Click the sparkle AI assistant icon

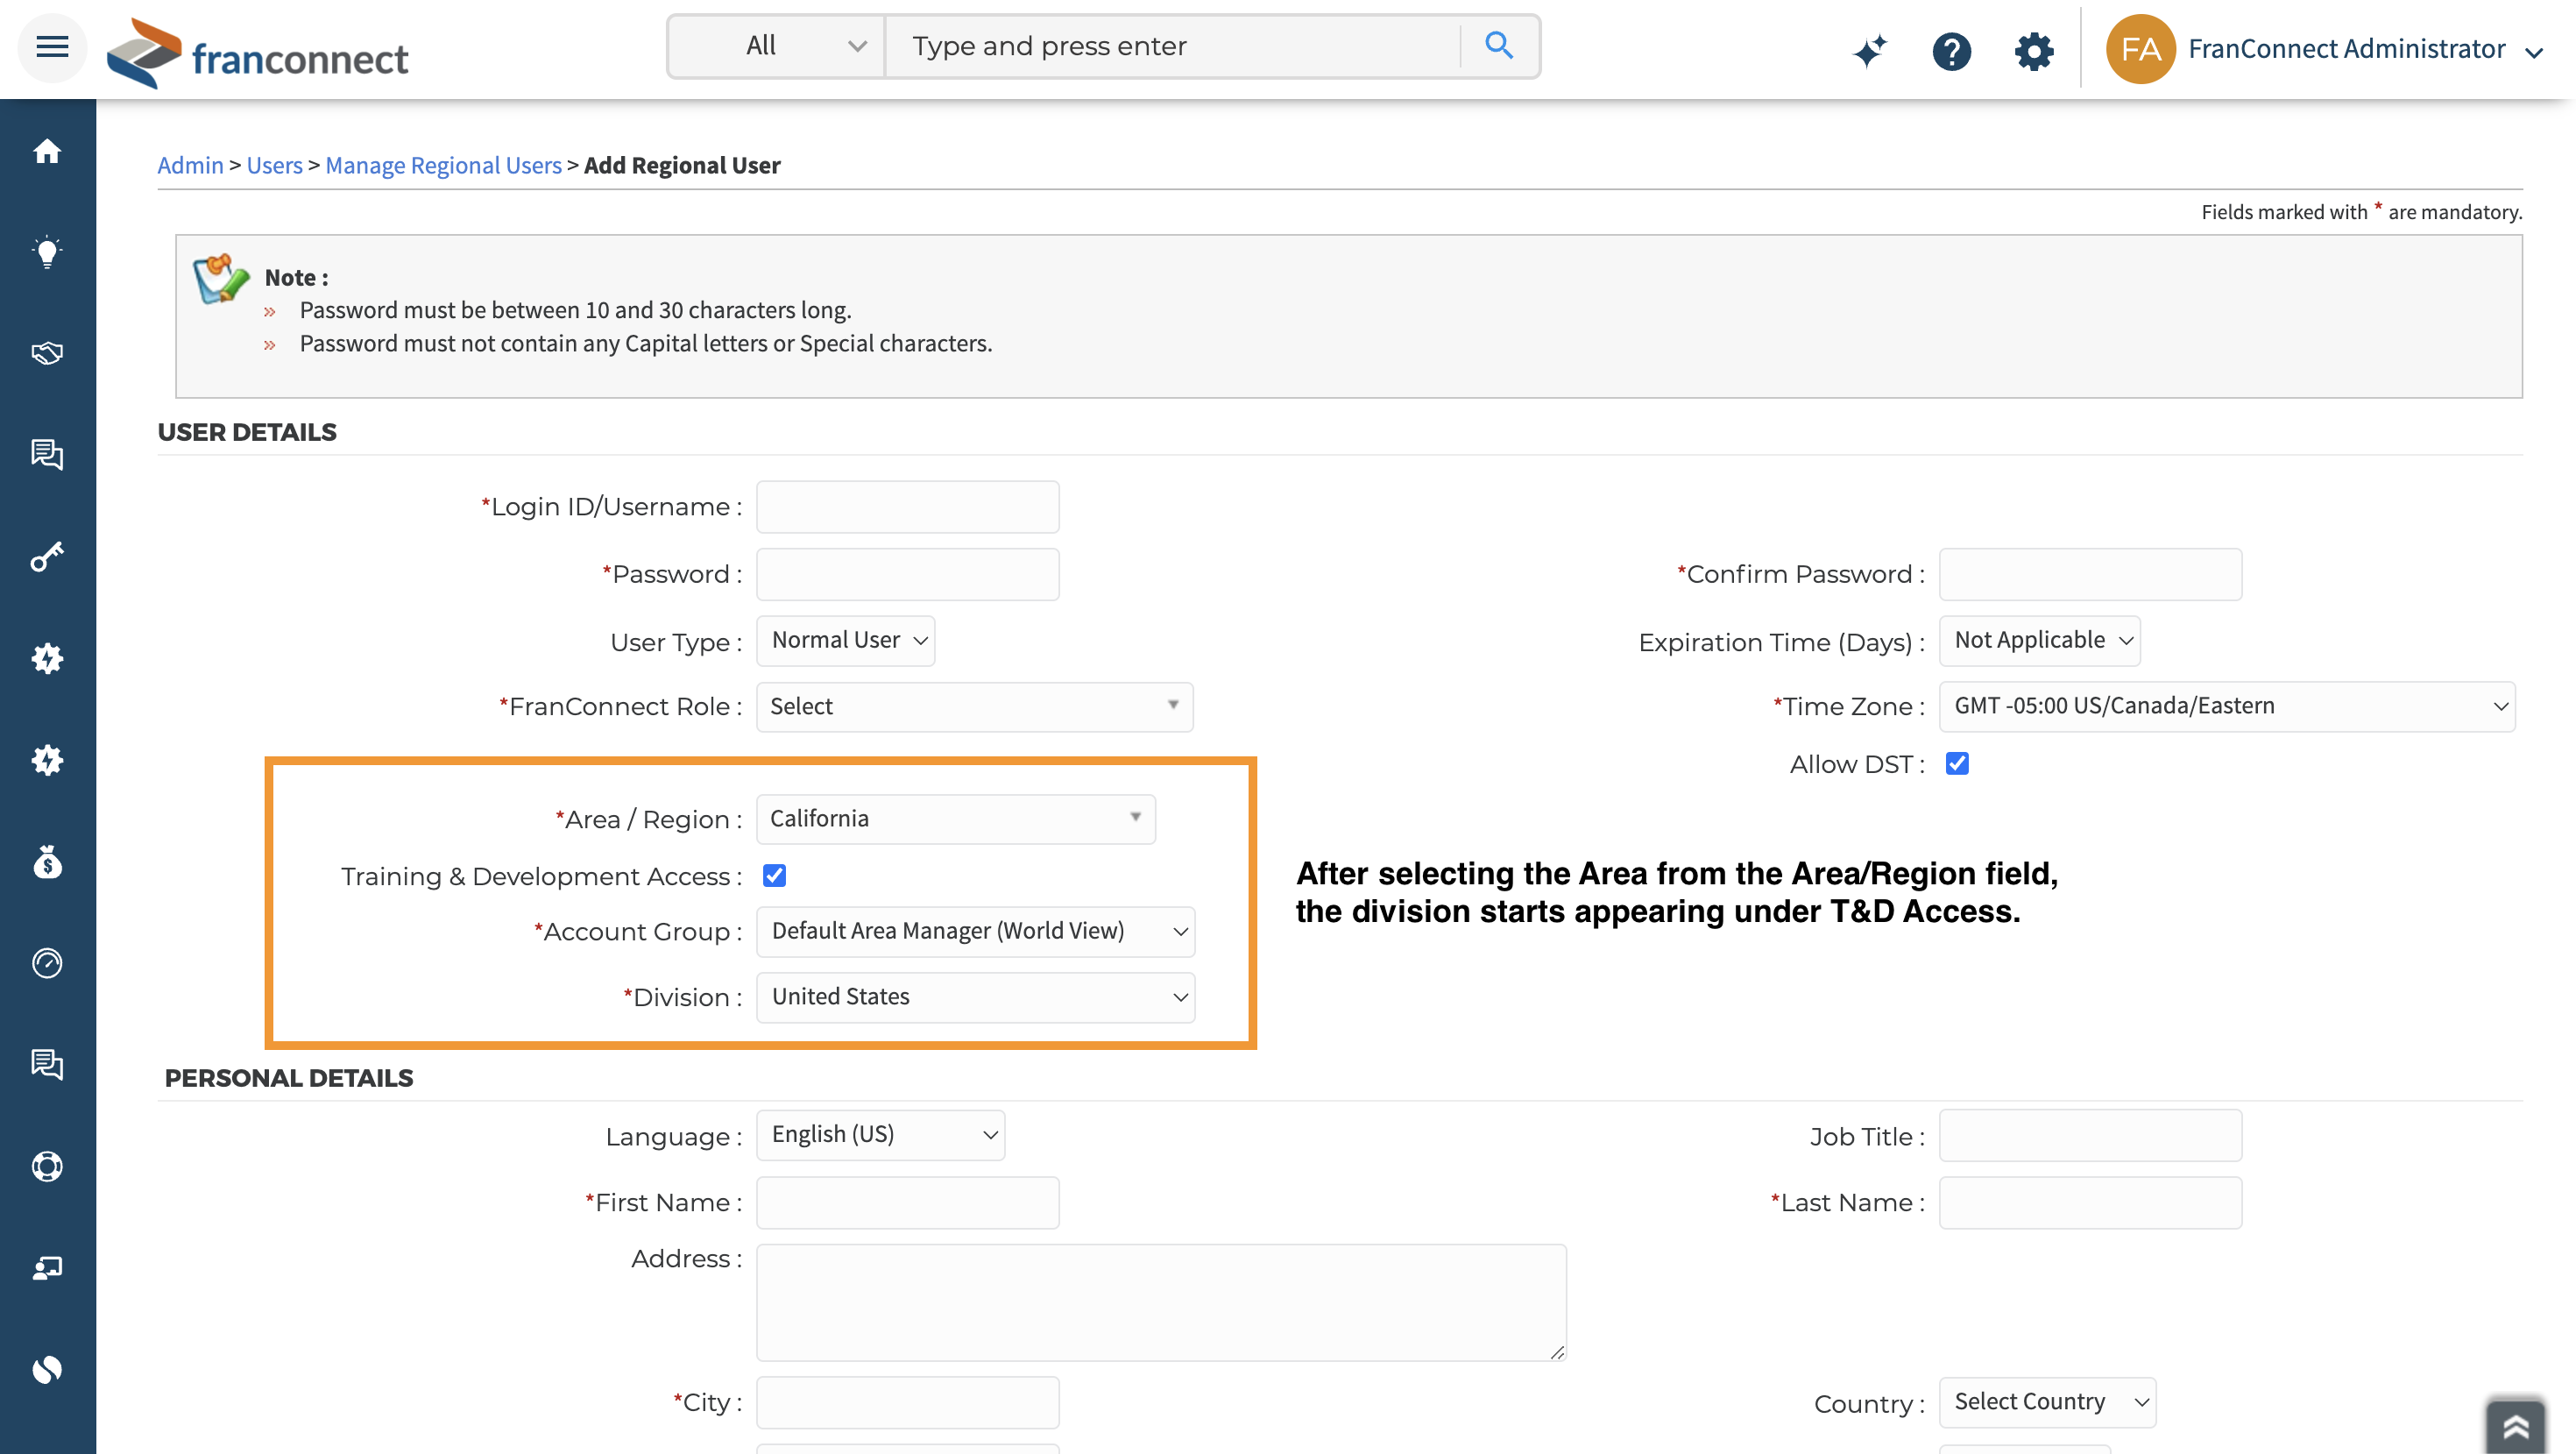click(1869, 49)
